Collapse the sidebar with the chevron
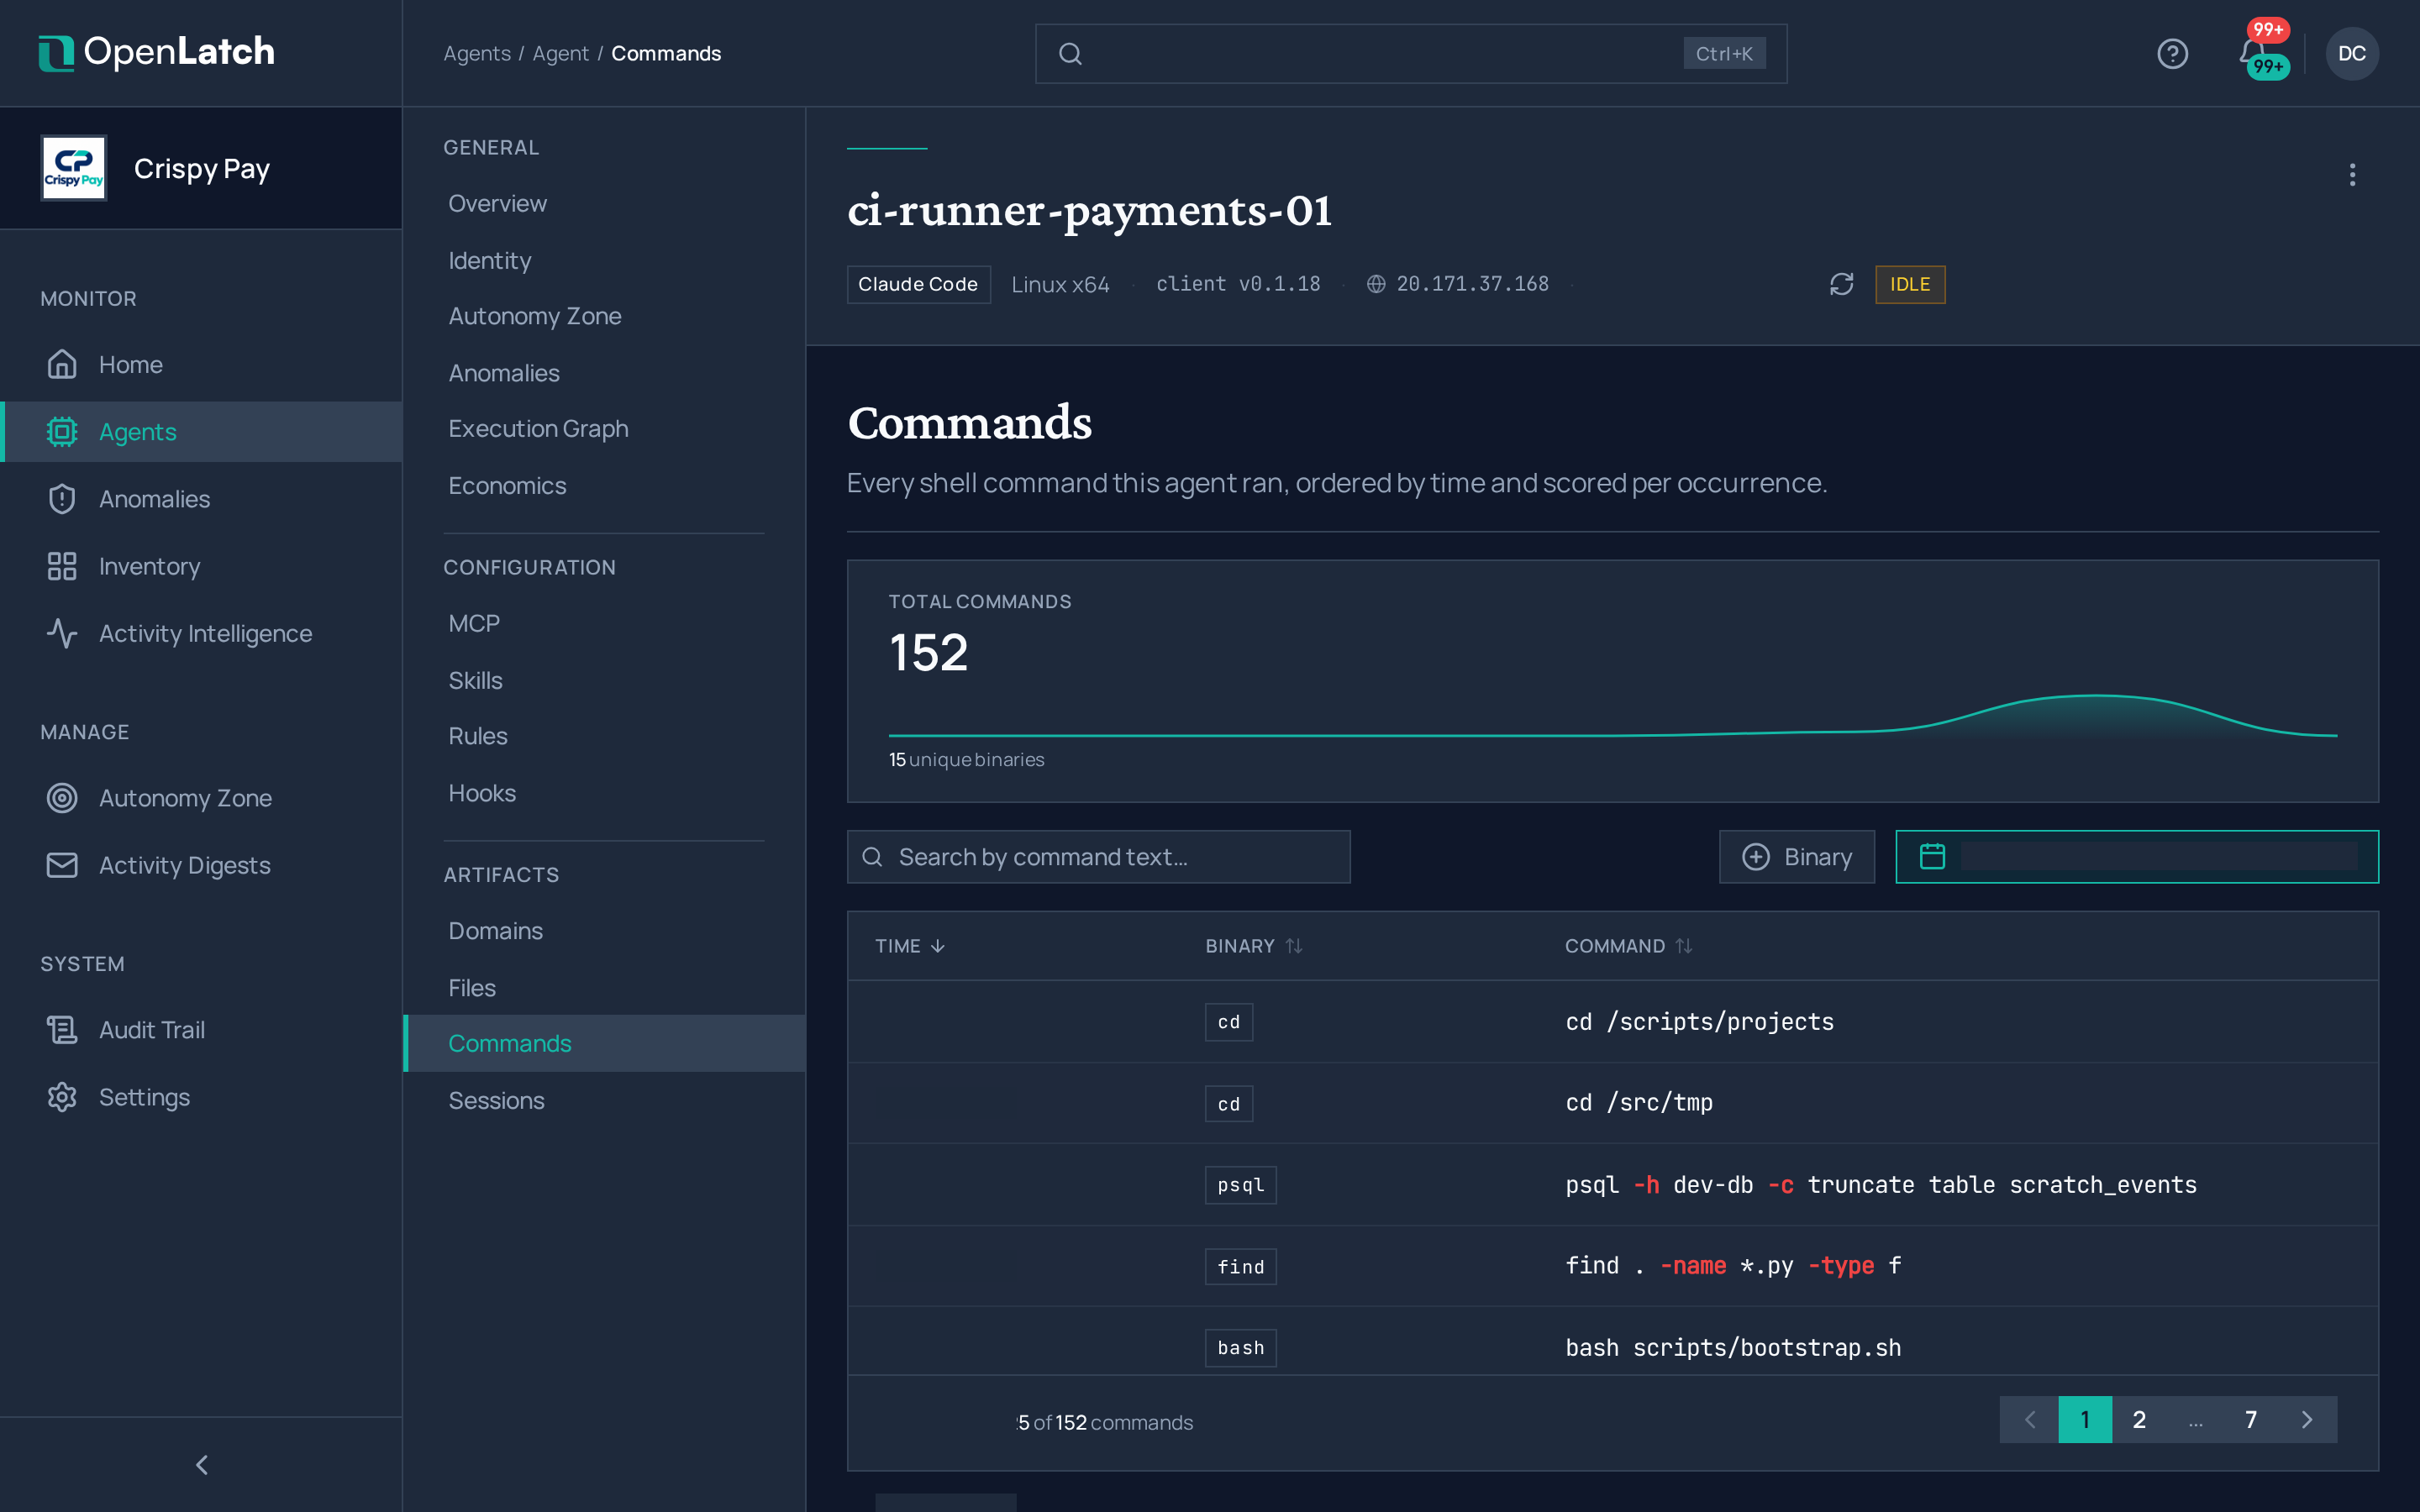 pyautogui.click(x=202, y=1465)
